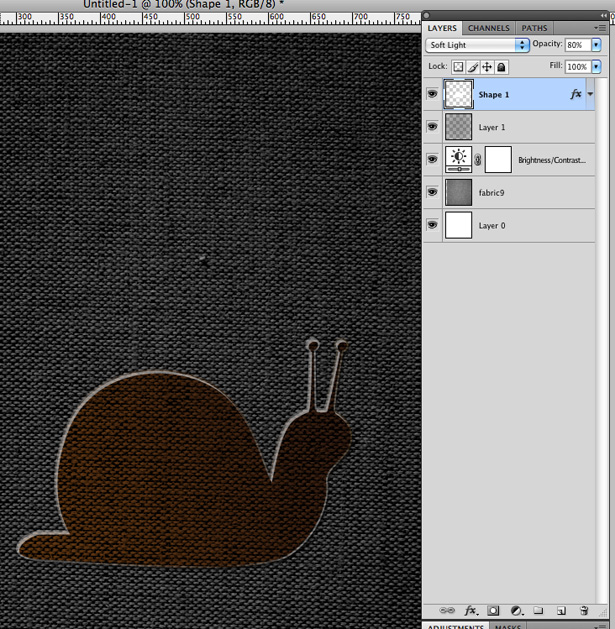615x629 pixels.
Task: Expand Shape 1 layer effects arrow
Action: click(x=590, y=94)
